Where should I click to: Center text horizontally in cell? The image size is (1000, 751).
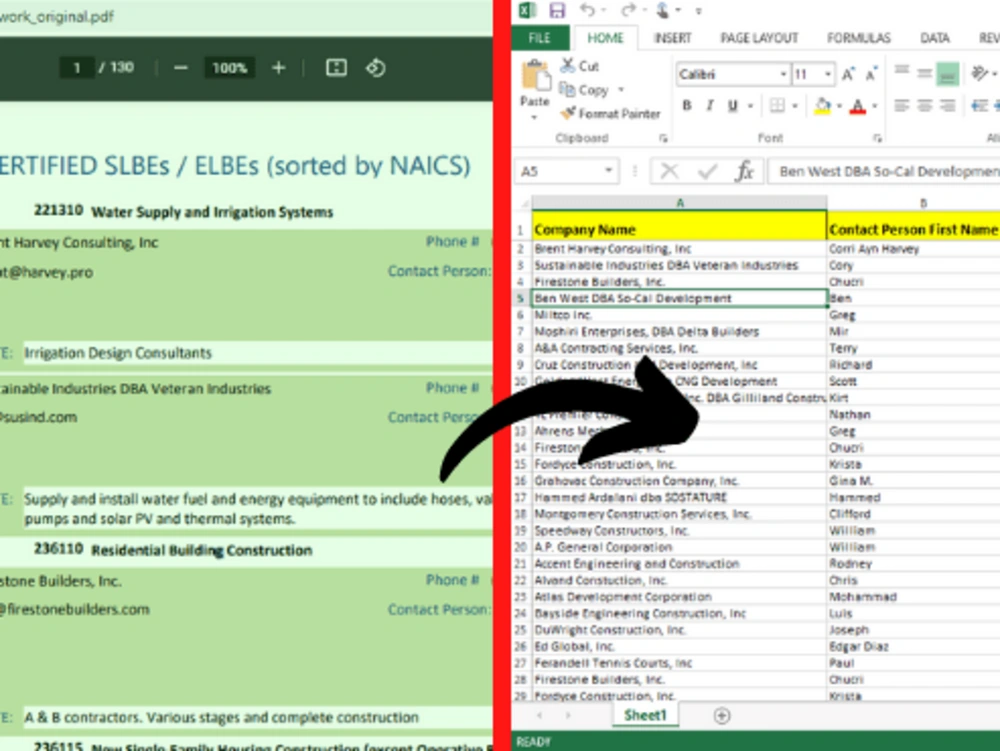pos(924,106)
